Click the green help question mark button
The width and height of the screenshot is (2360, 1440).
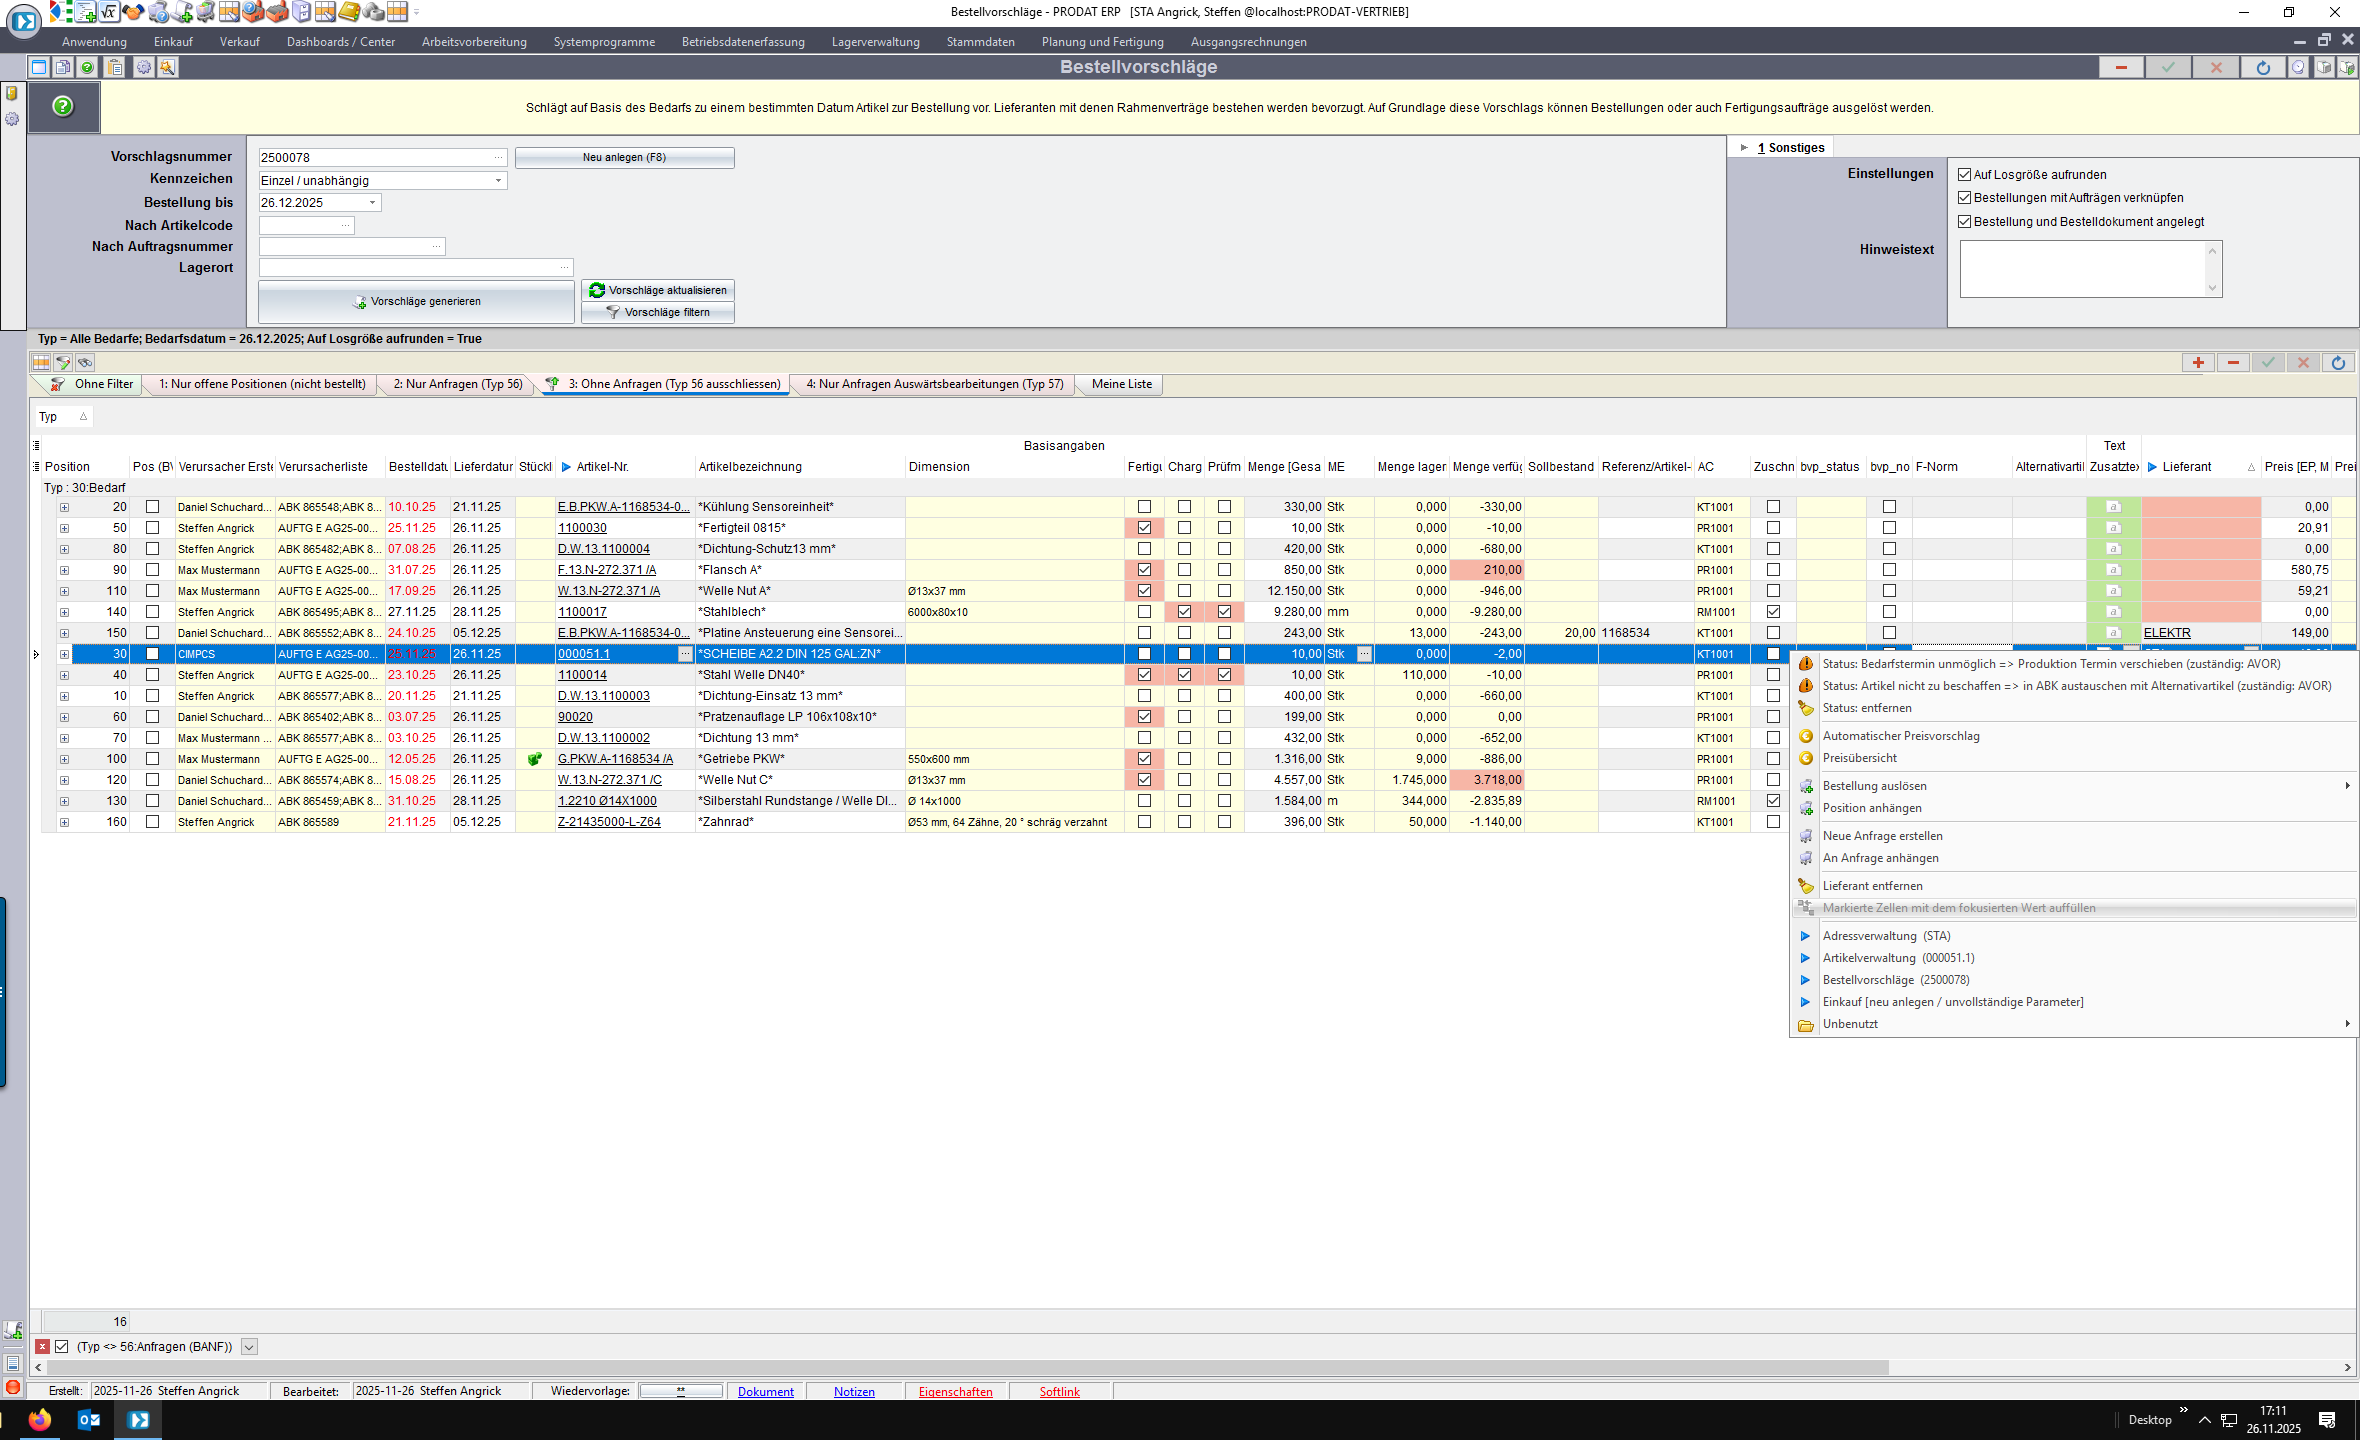pyautogui.click(x=63, y=106)
